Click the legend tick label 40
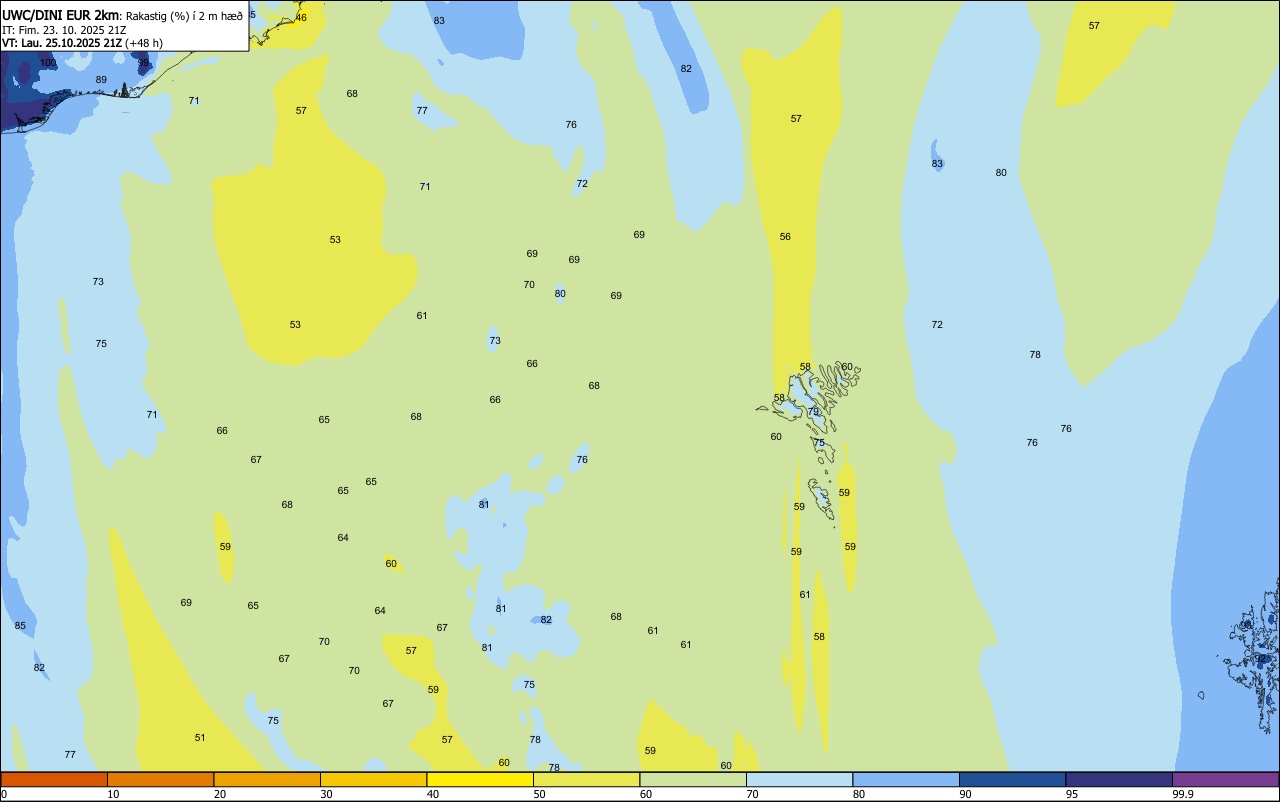This screenshot has width=1280, height=802. (x=433, y=794)
